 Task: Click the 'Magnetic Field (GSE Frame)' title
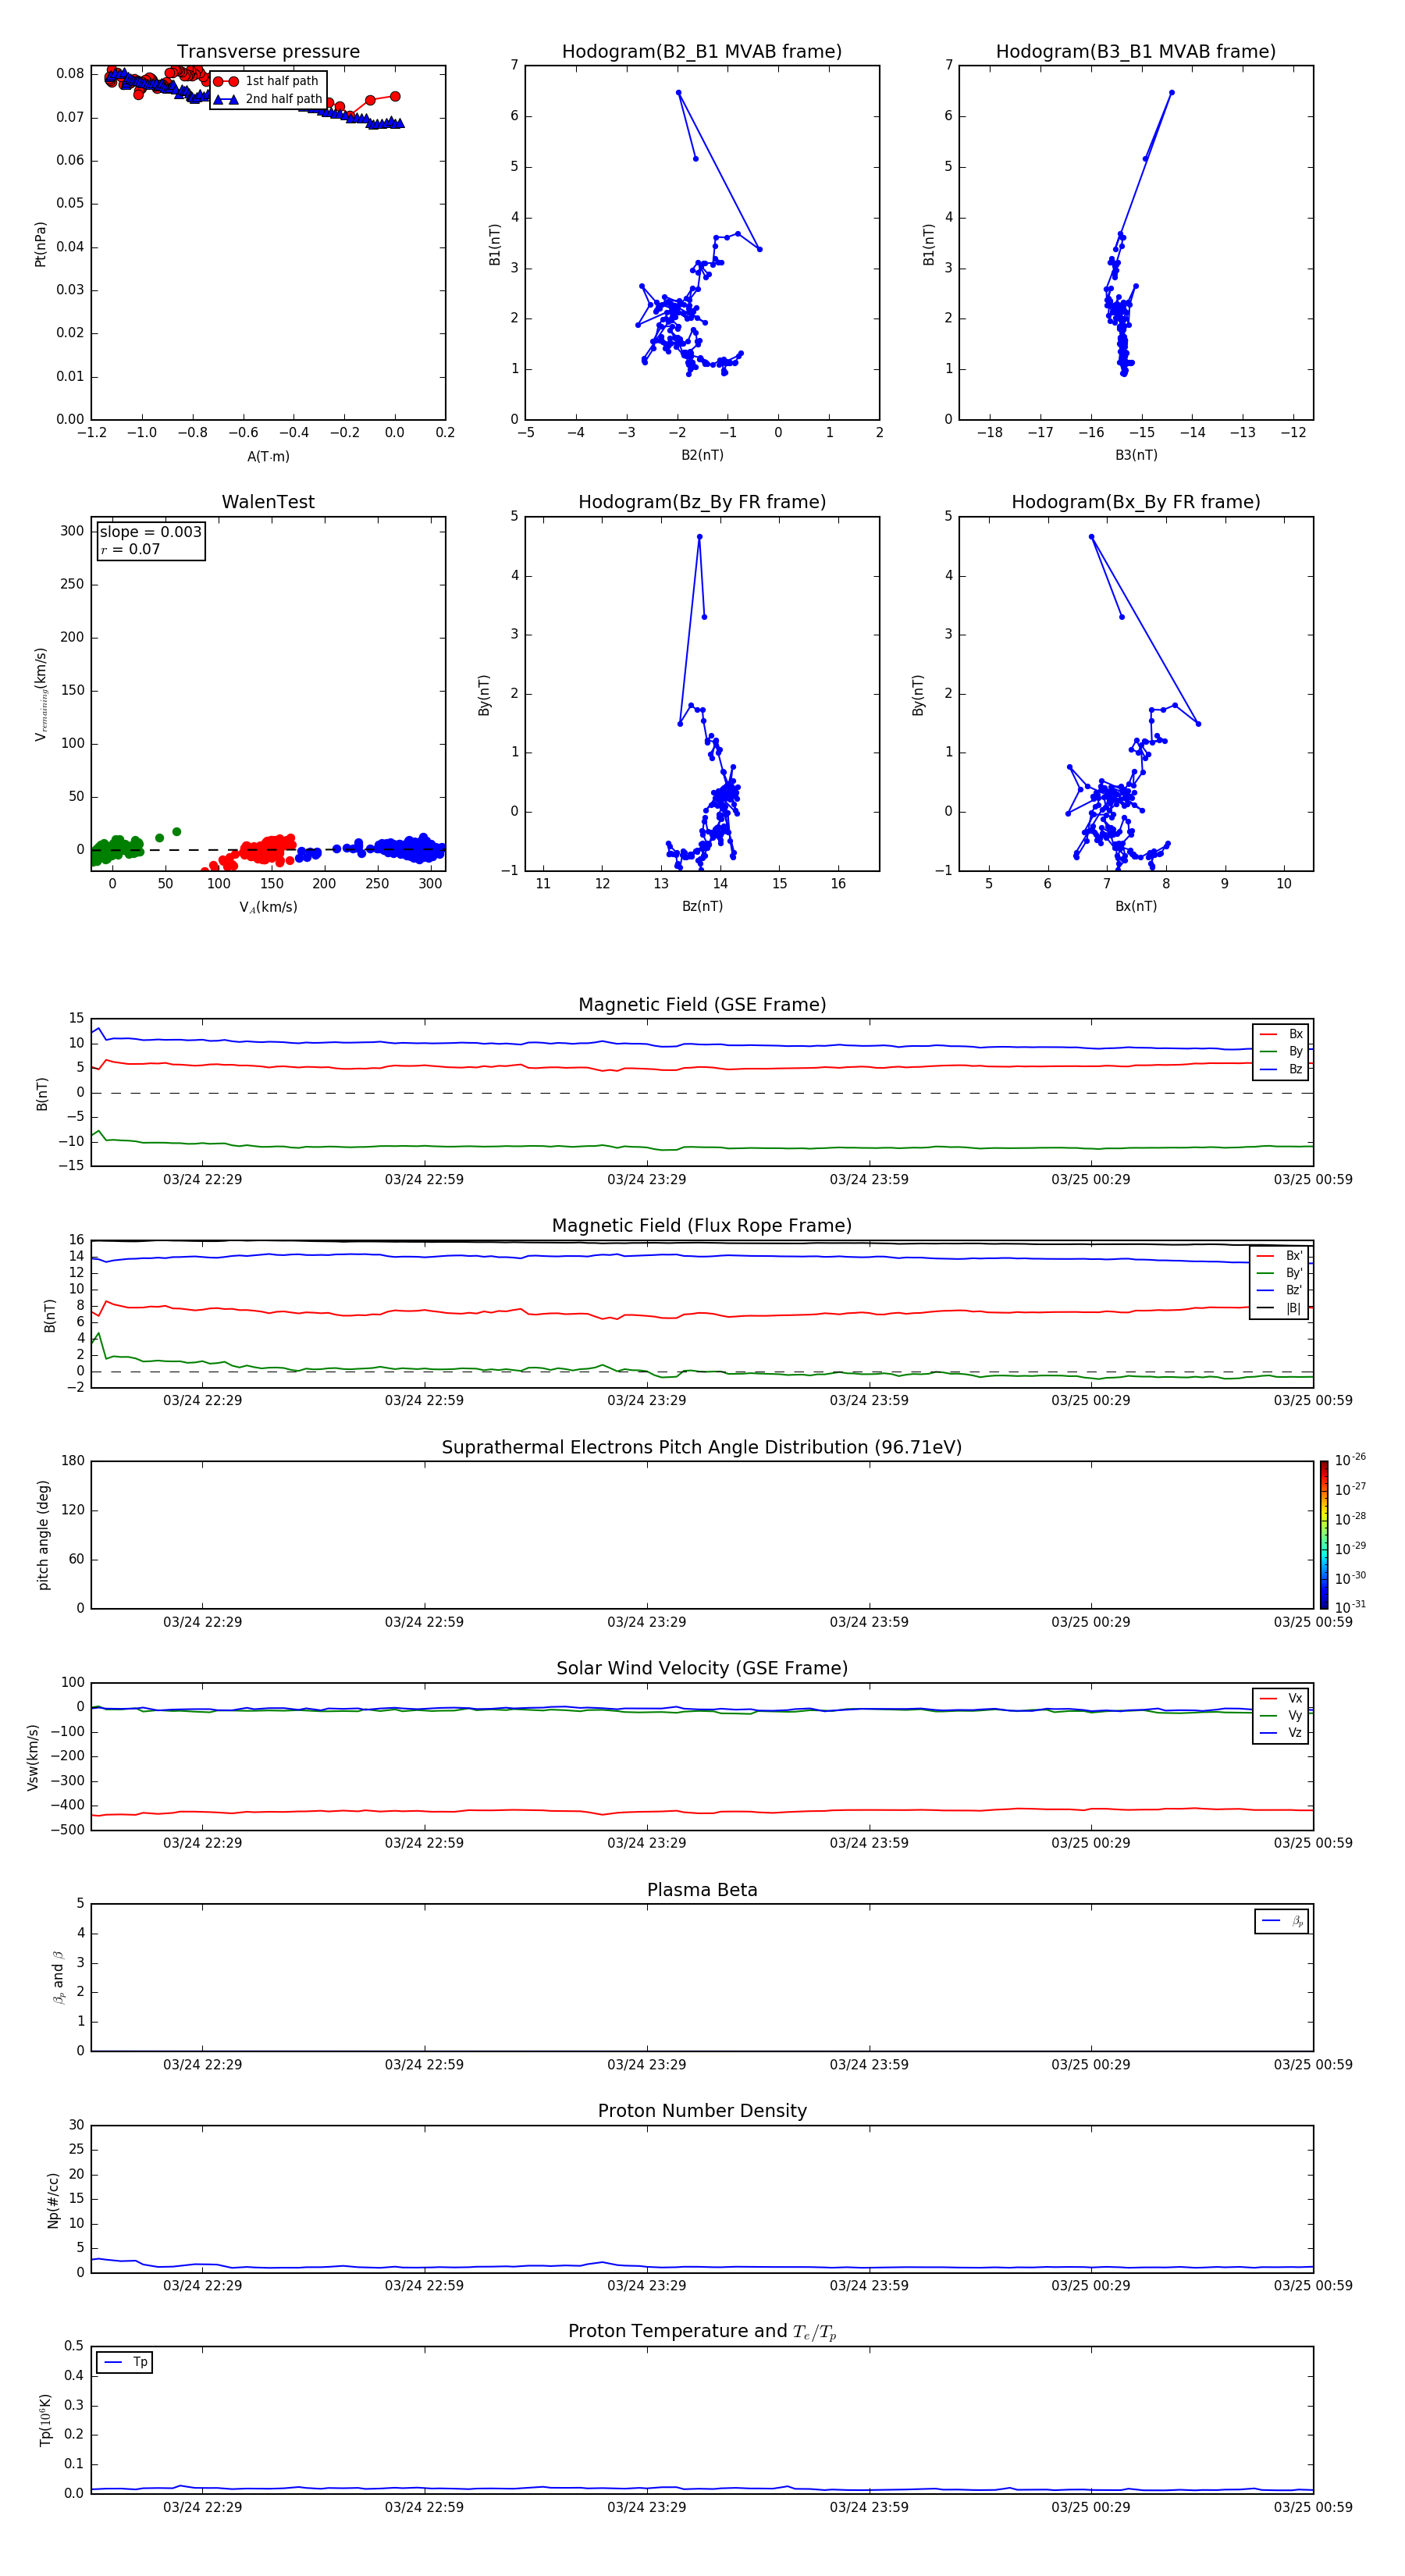(702, 1005)
